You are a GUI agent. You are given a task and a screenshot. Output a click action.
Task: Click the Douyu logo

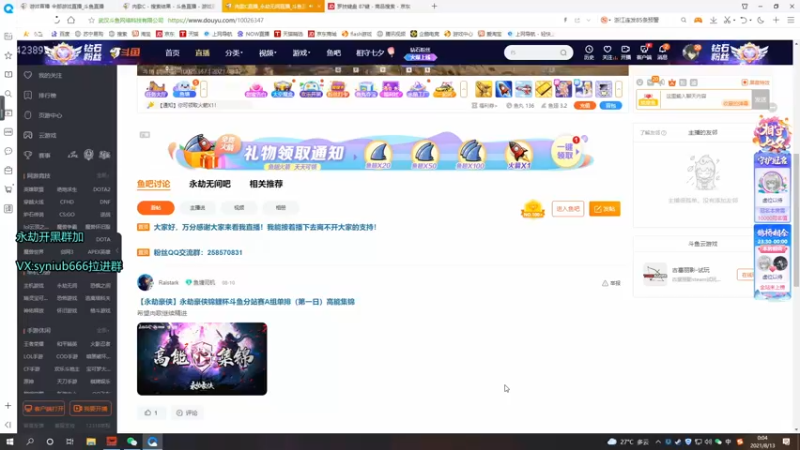tap(125, 53)
